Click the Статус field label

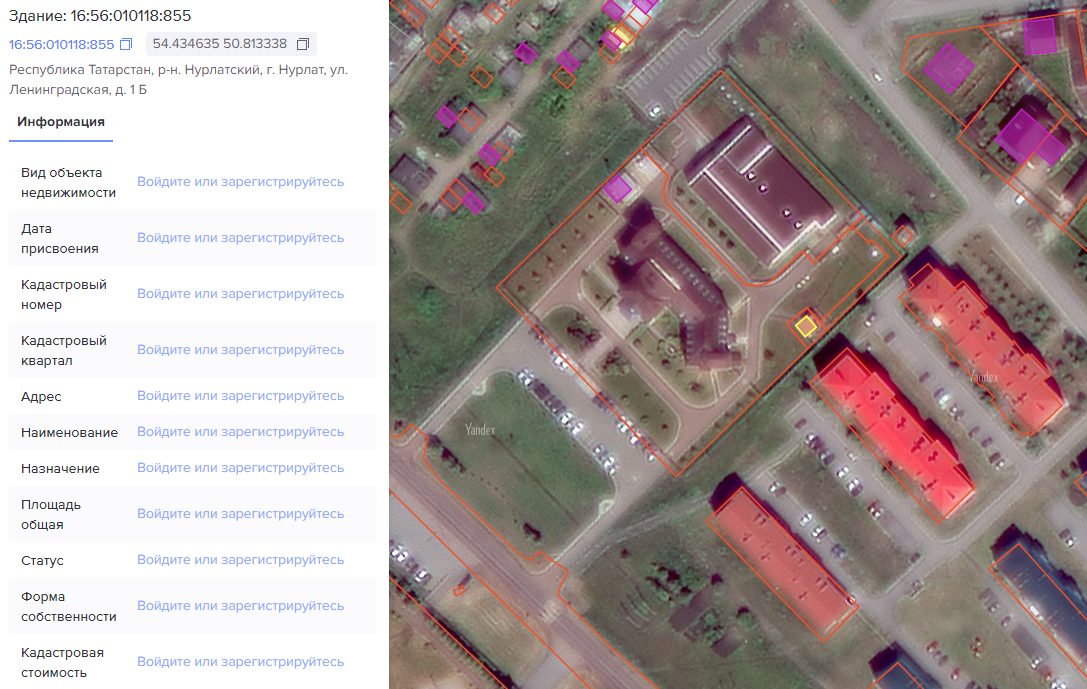(42, 561)
